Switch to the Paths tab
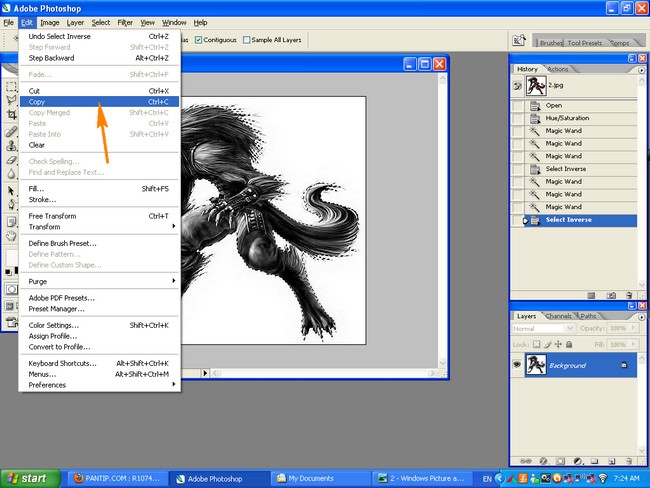Screen dimensions: 650x488 pyautogui.click(x=588, y=316)
